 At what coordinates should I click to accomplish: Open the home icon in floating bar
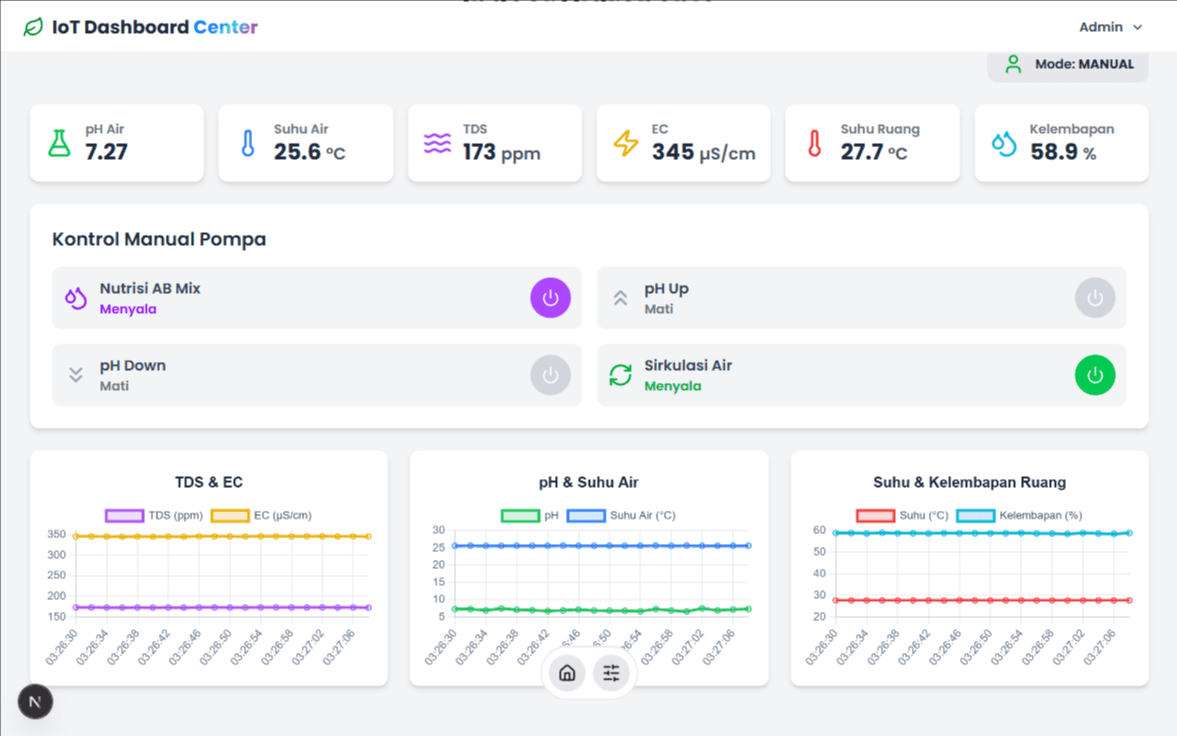pyautogui.click(x=567, y=673)
